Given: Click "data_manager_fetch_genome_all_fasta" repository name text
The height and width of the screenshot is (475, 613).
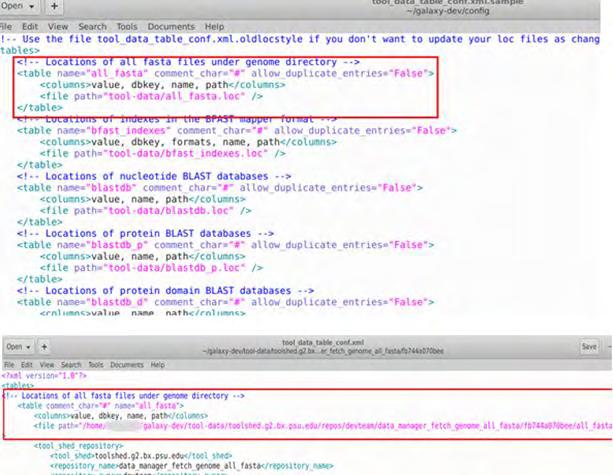Looking at the screenshot, I should tap(190, 466).
